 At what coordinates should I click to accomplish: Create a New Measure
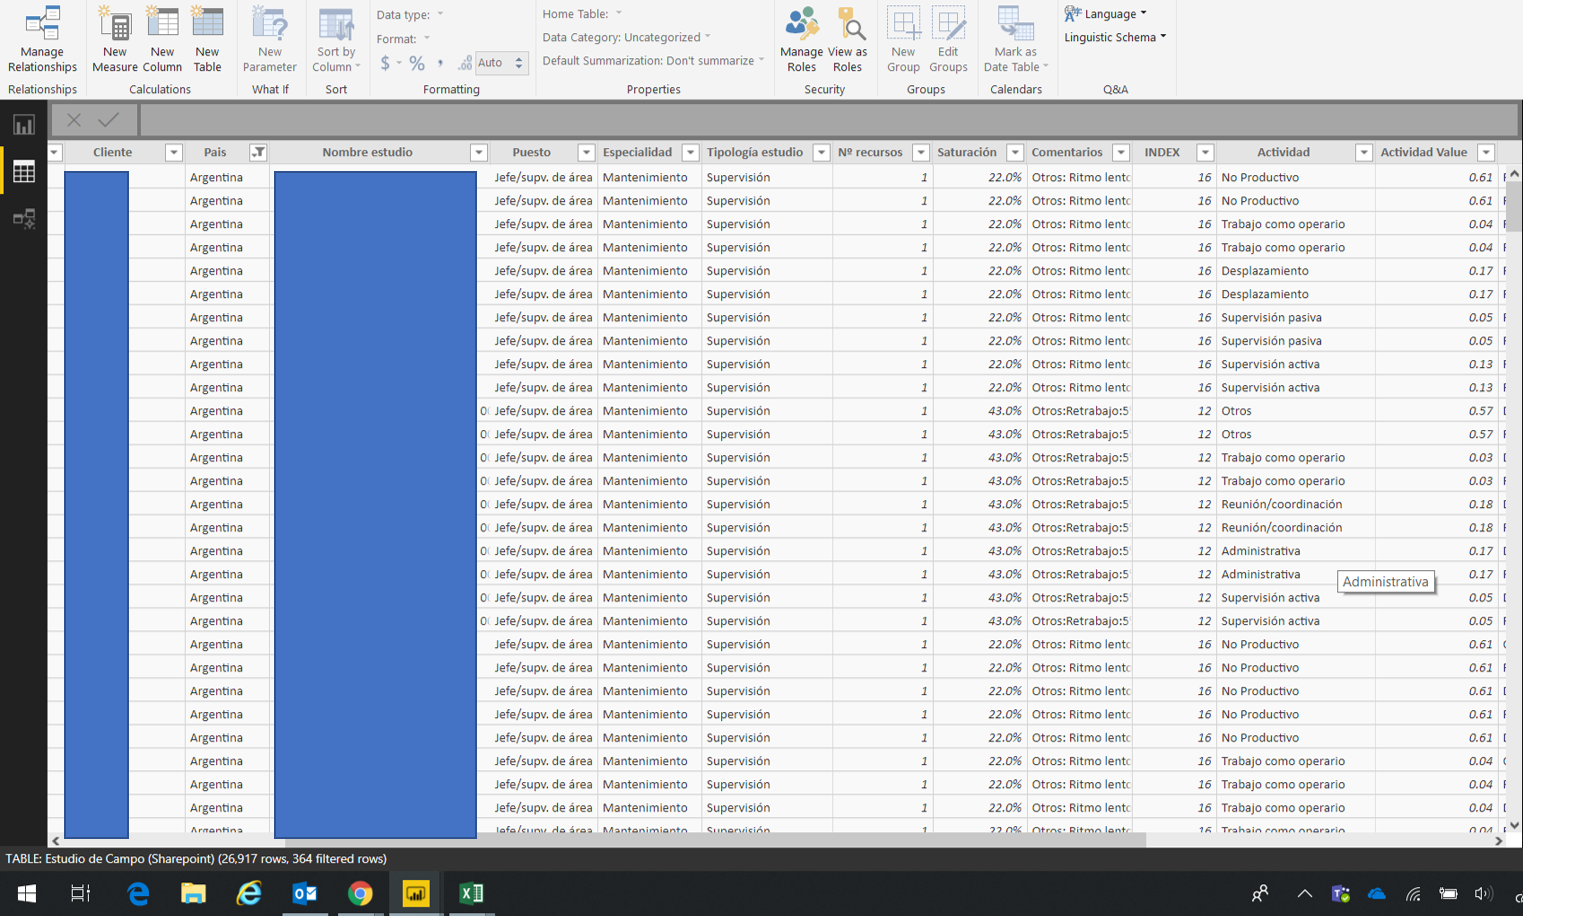tap(114, 39)
